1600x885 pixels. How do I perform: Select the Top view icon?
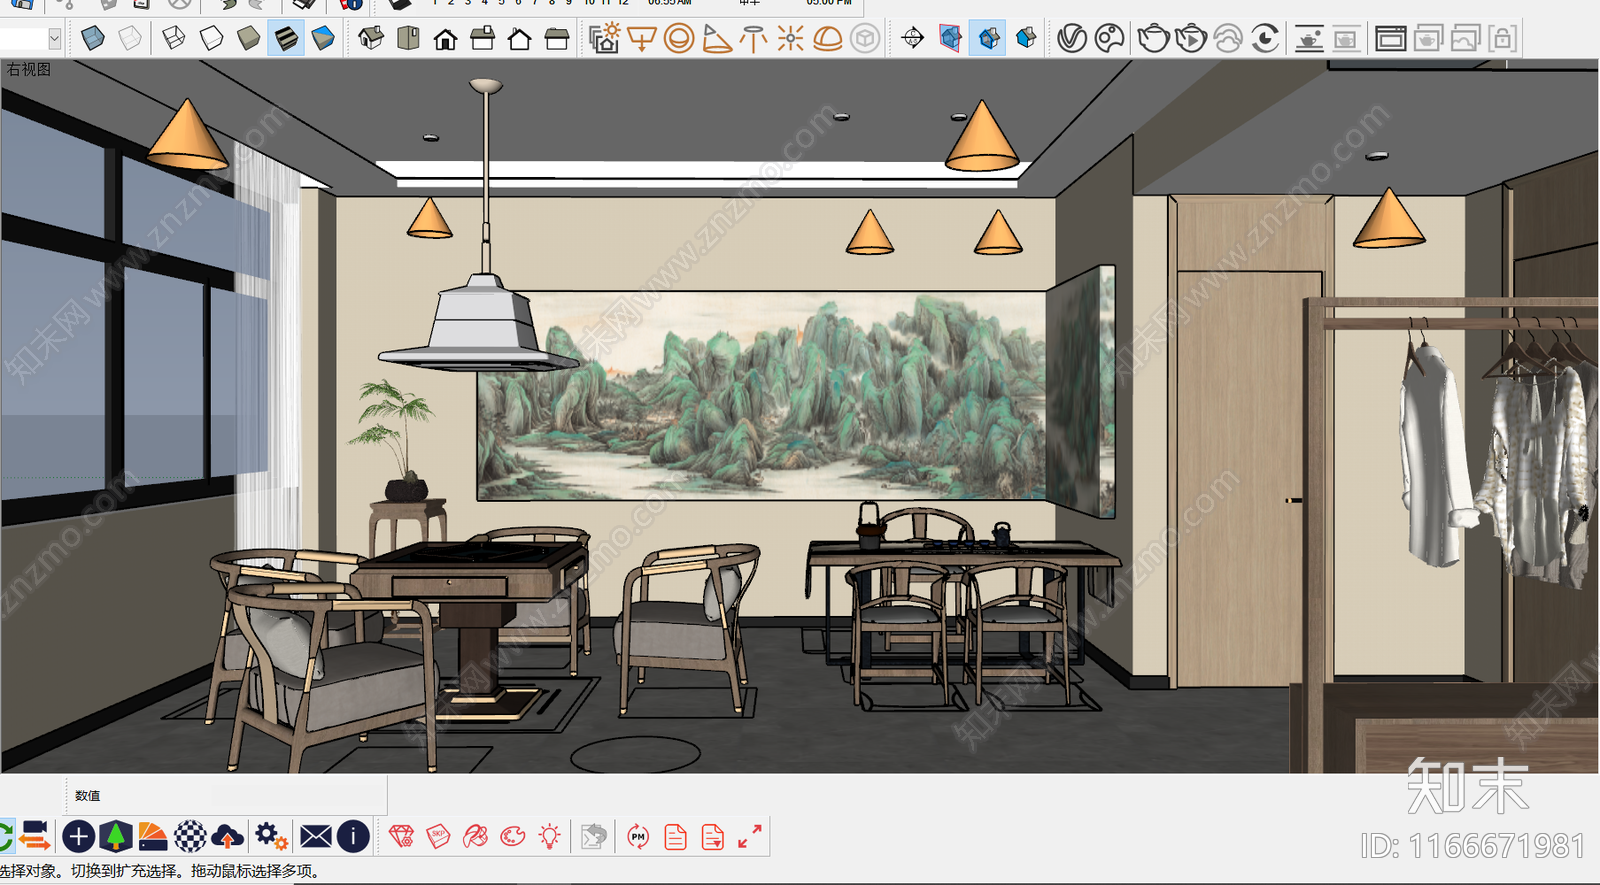pos(408,38)
